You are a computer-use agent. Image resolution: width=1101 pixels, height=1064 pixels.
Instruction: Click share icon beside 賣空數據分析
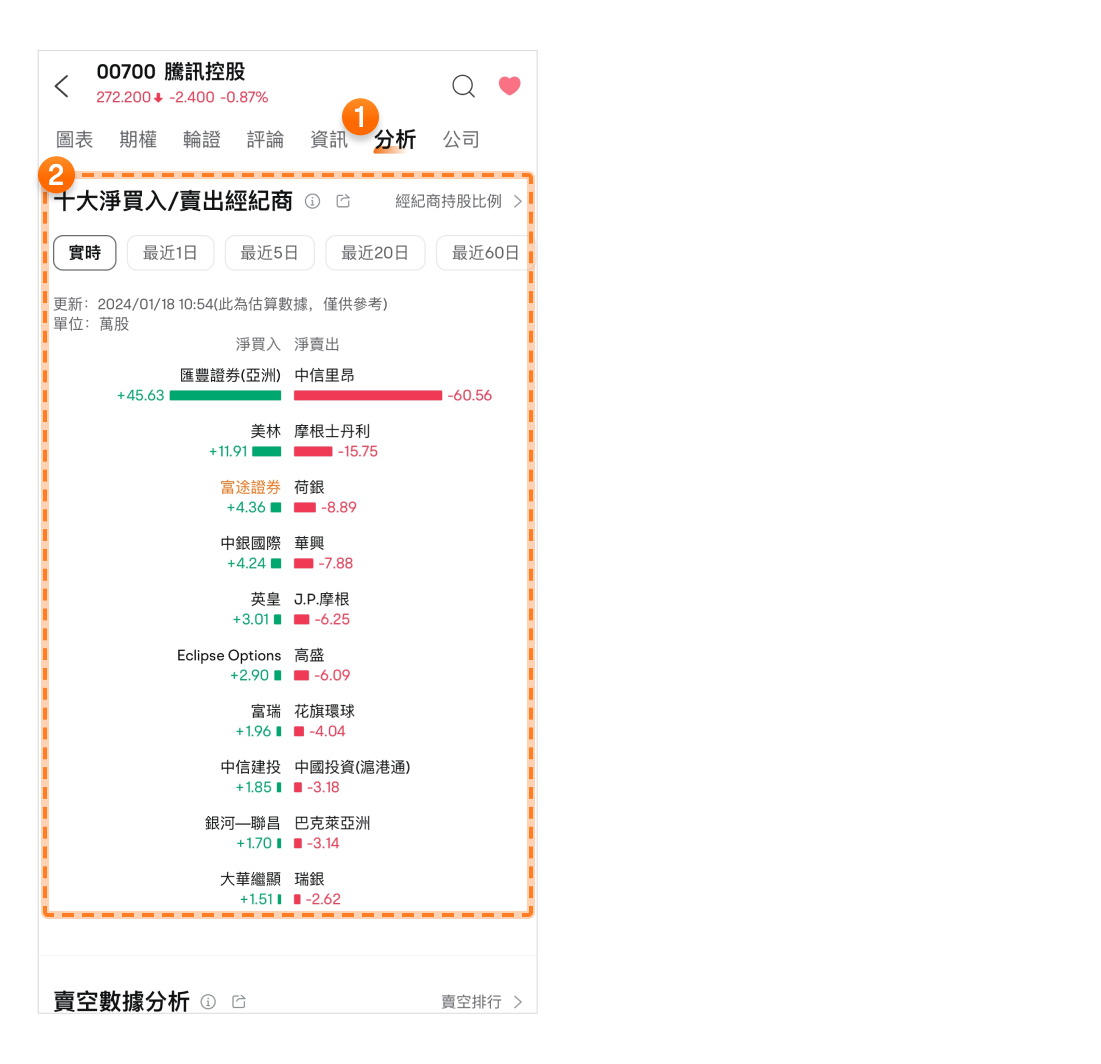239,1001
